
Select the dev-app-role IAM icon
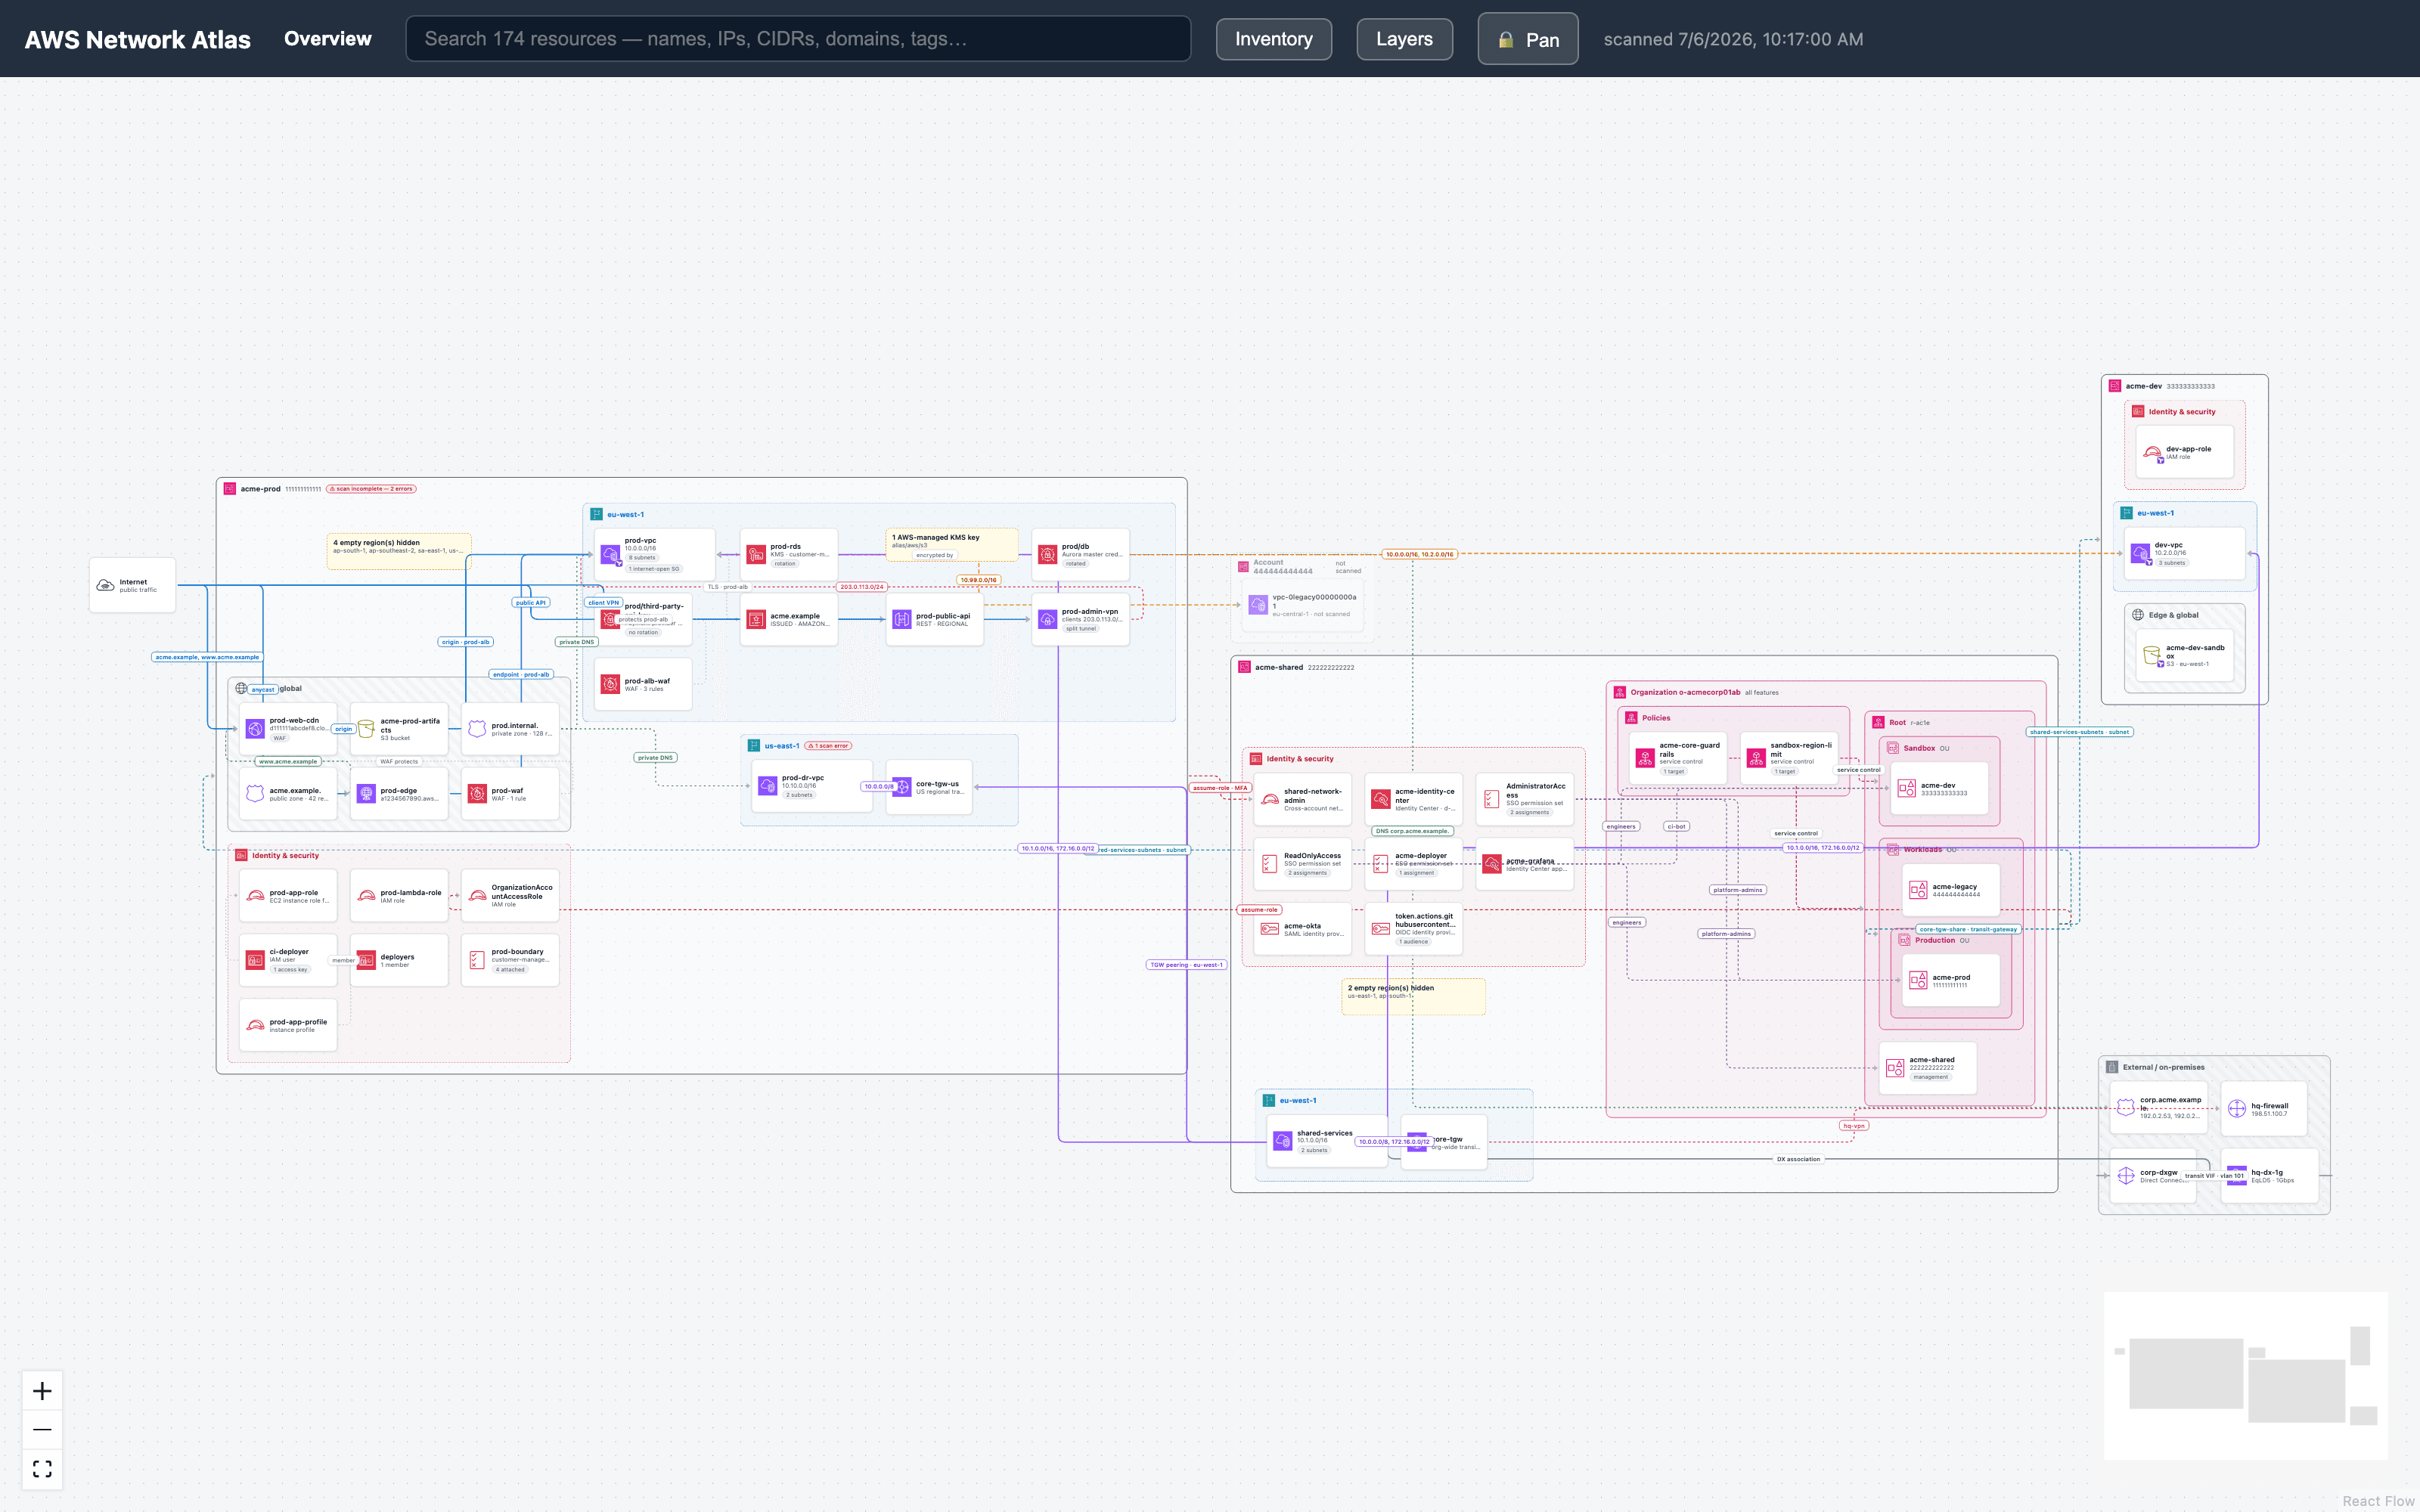[2151, 452]
